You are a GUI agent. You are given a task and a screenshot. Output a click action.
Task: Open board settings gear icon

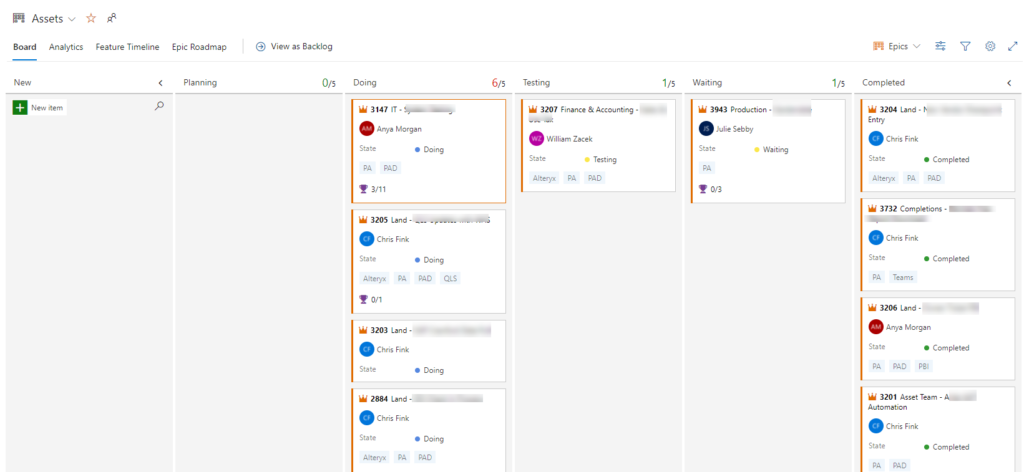(990, 46)
